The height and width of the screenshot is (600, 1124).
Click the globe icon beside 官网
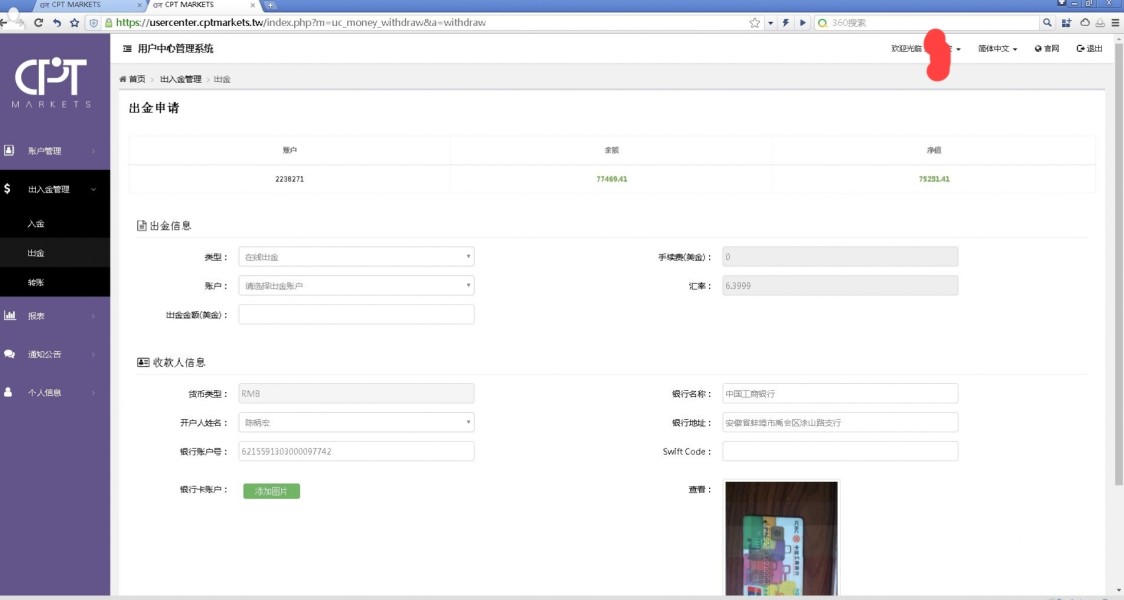pyautogui.click(x=1038, y=49)
